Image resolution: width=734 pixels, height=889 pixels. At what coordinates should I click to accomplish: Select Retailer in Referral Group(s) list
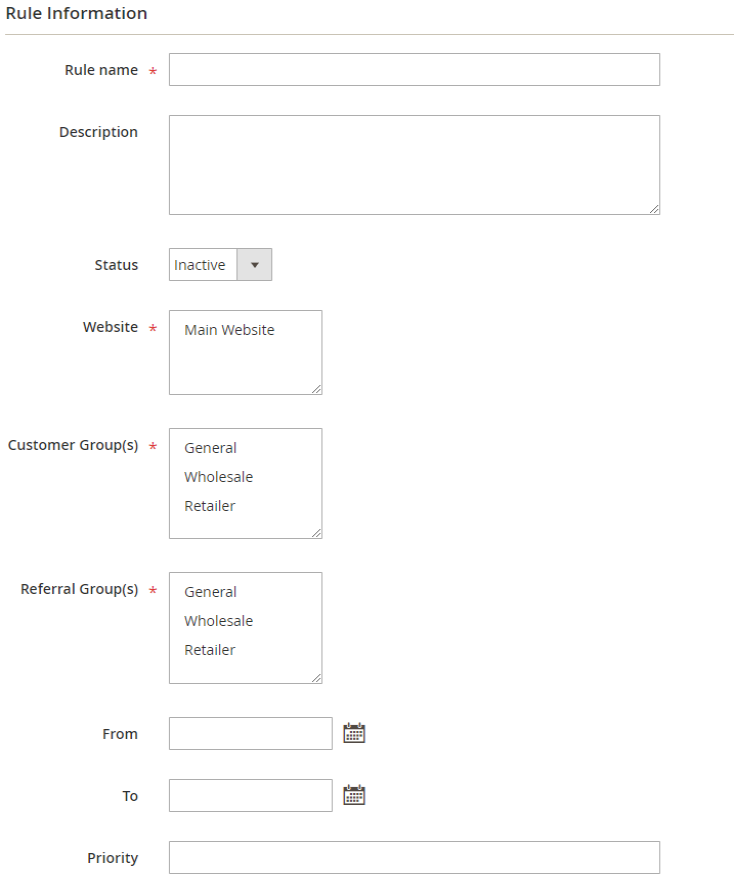(210, 650)
